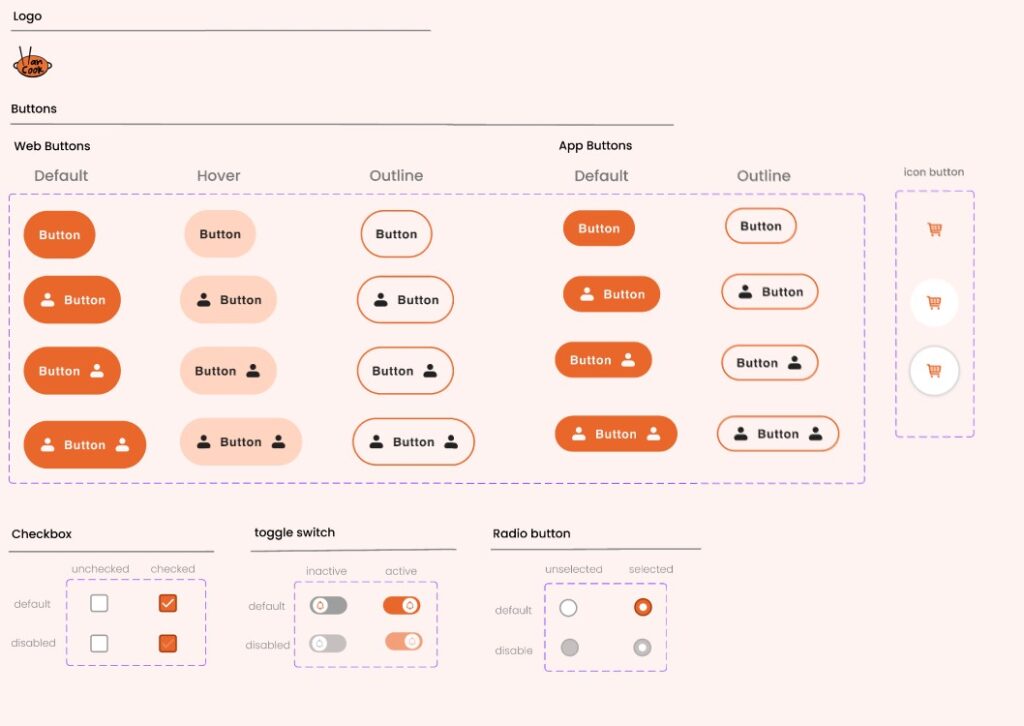Check the unchecked default checkbox
1024x726 pixels.
coord(98,603)
